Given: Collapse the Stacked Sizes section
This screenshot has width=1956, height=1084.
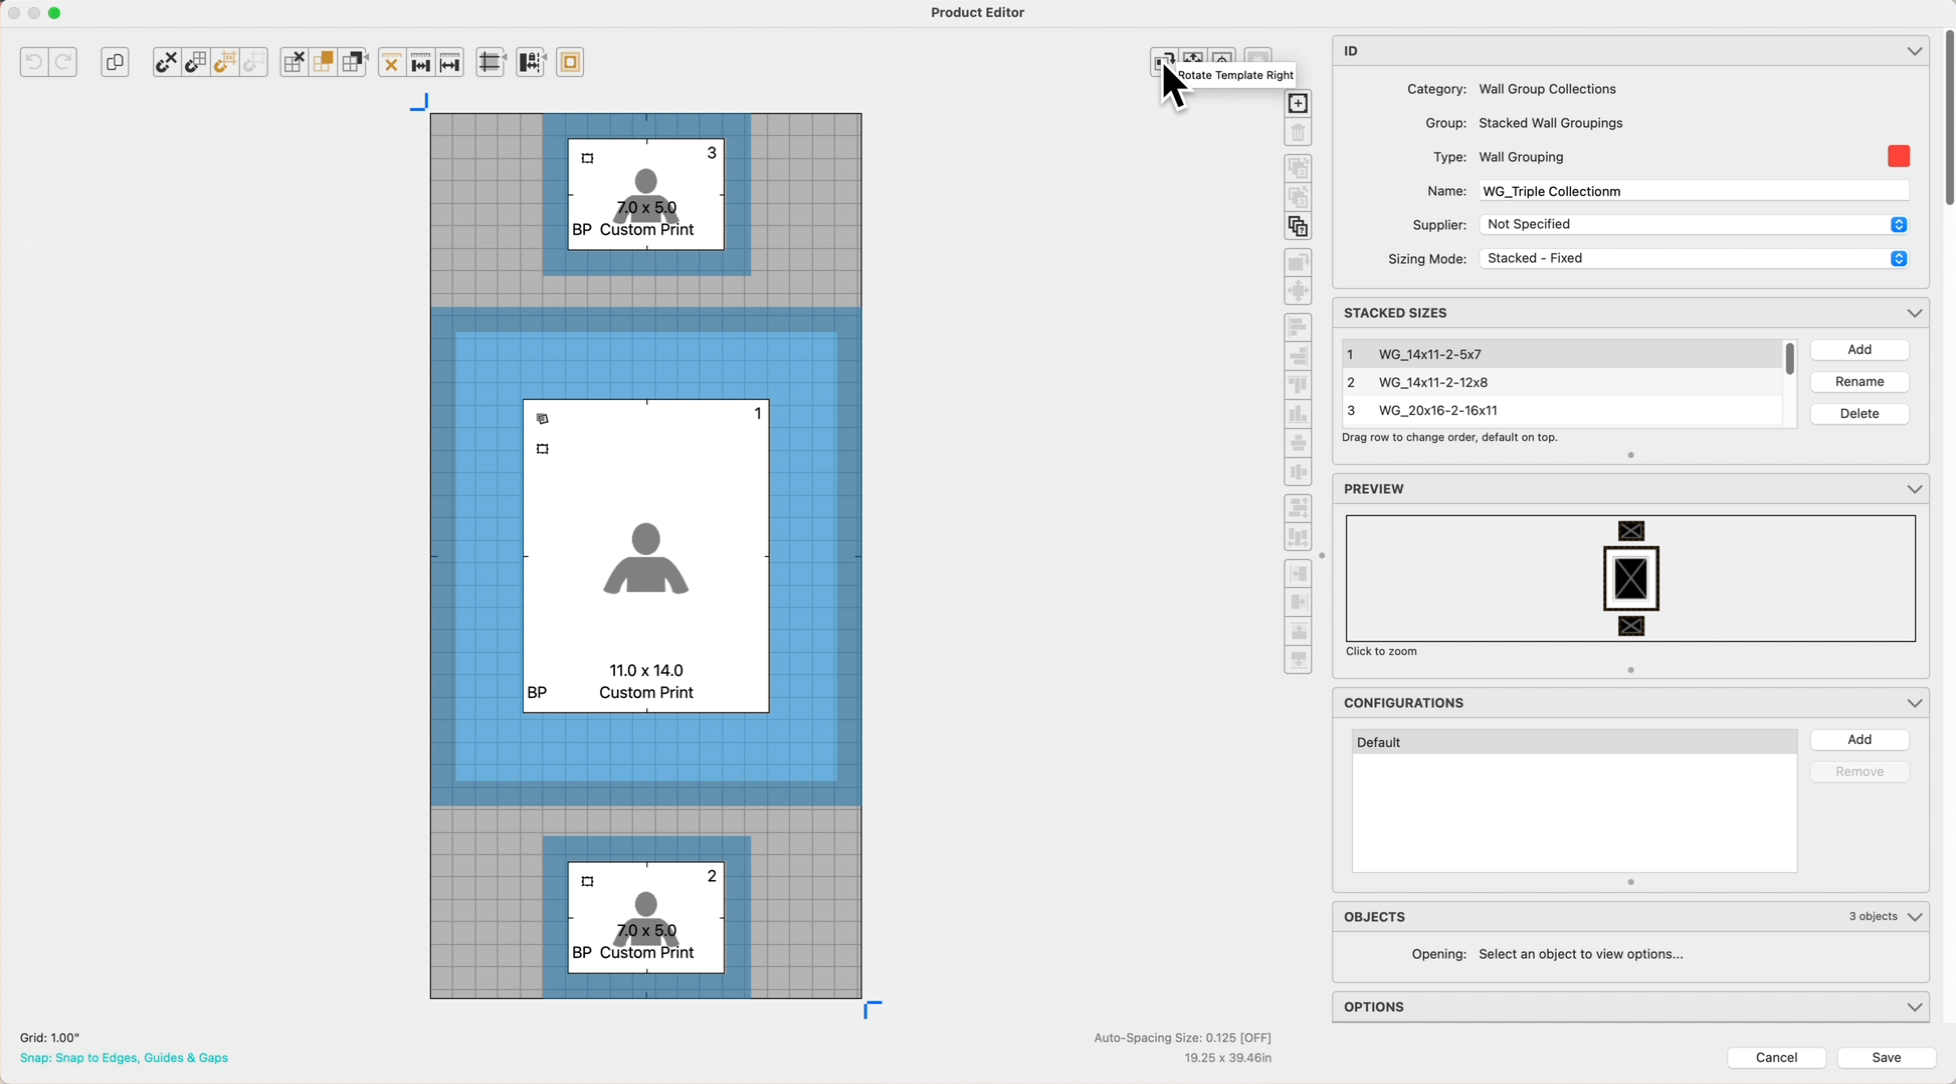Looking at the screenshot, I should pyautogui.click(x=1914, y=313).
